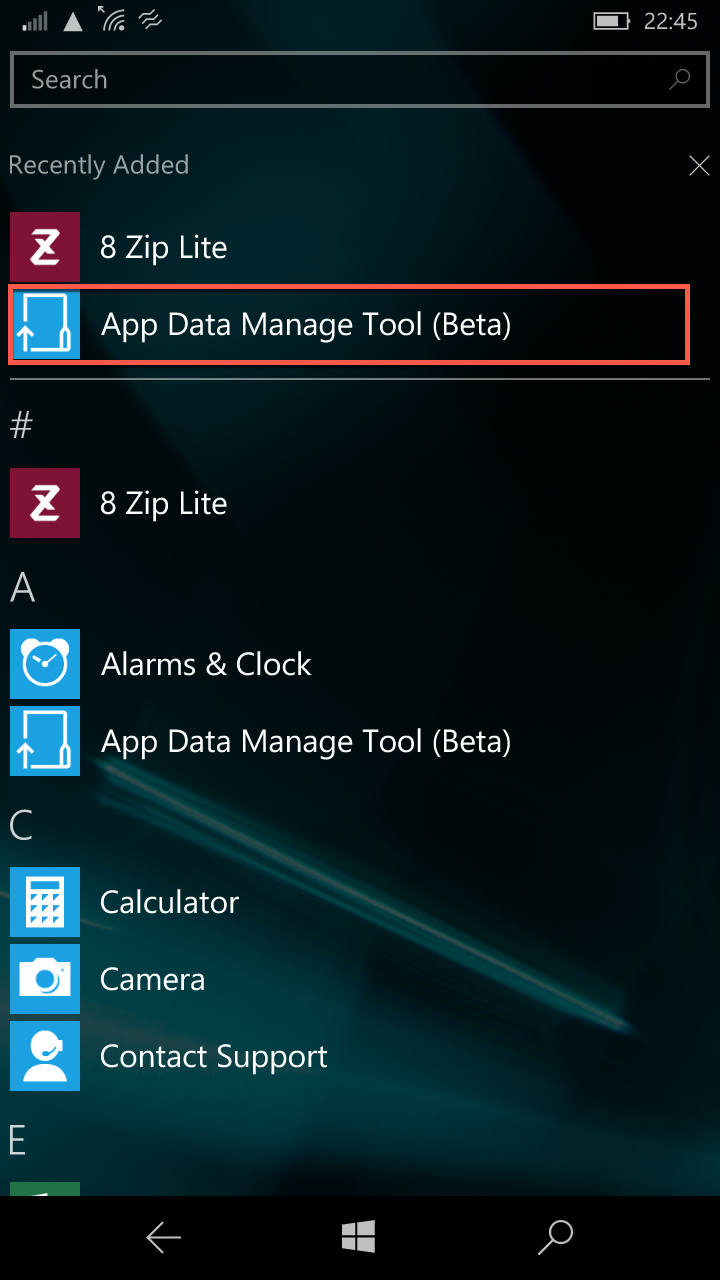Viewport: 720px width, 1280px height.
Task: Tap the Windows Start button
Action: click(x=358, y=1238)
